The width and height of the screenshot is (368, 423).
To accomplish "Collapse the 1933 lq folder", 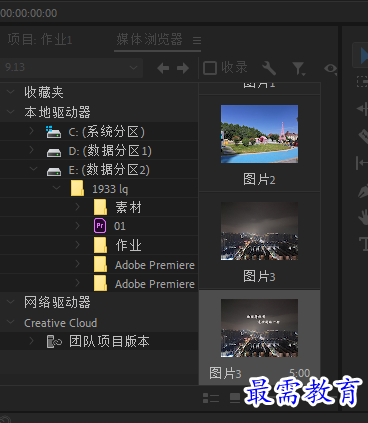I will point(57,188).
